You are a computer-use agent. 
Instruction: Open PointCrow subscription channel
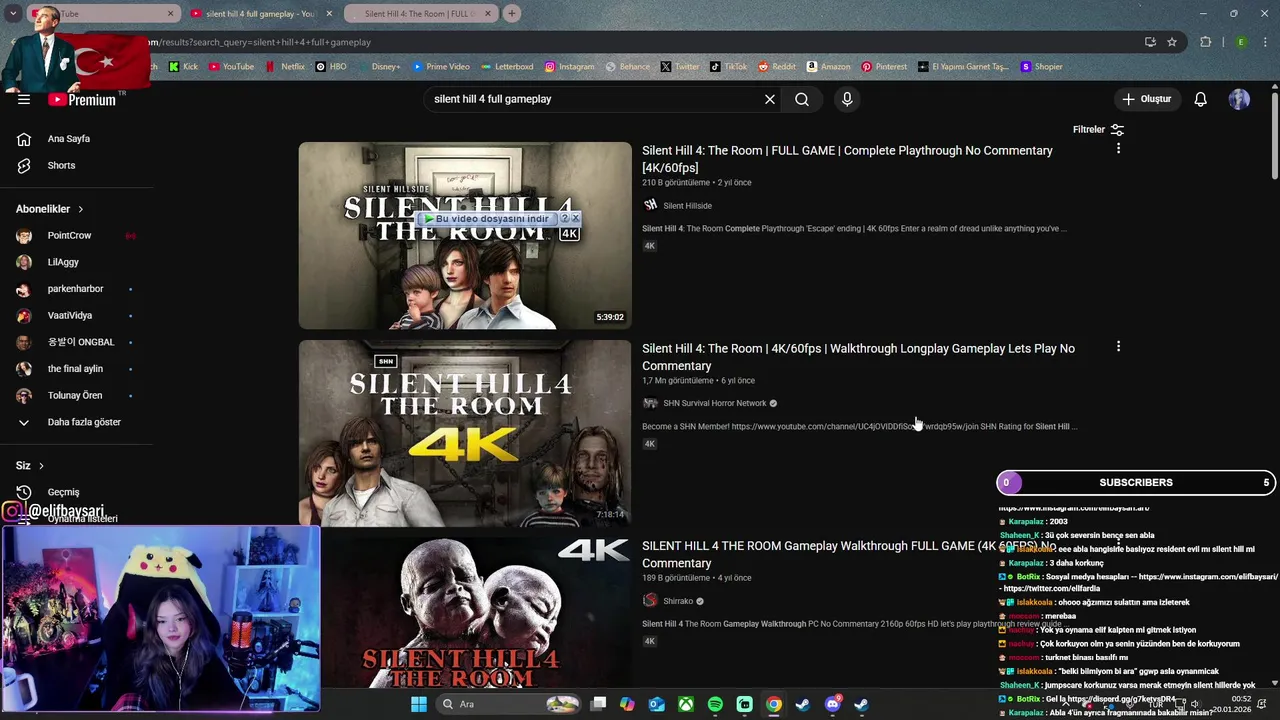click(69, 236)
